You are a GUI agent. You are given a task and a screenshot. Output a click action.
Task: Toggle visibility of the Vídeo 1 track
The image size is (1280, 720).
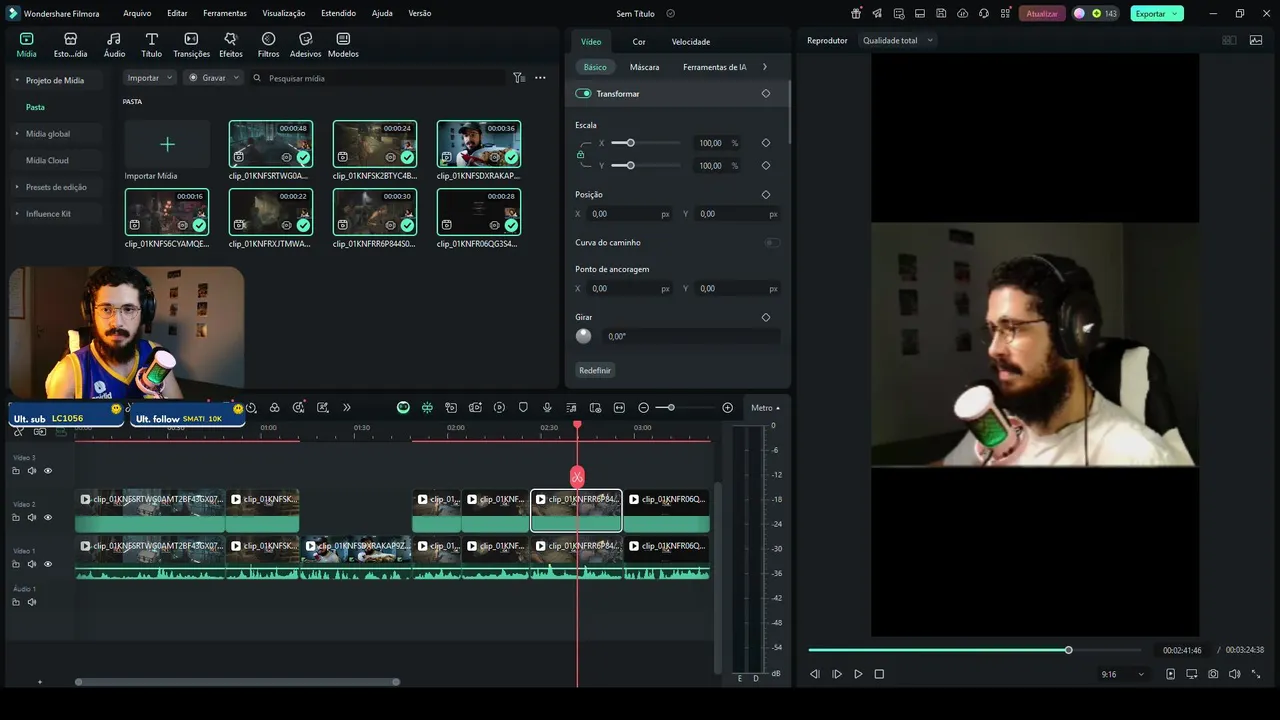[x=47, y=564]
